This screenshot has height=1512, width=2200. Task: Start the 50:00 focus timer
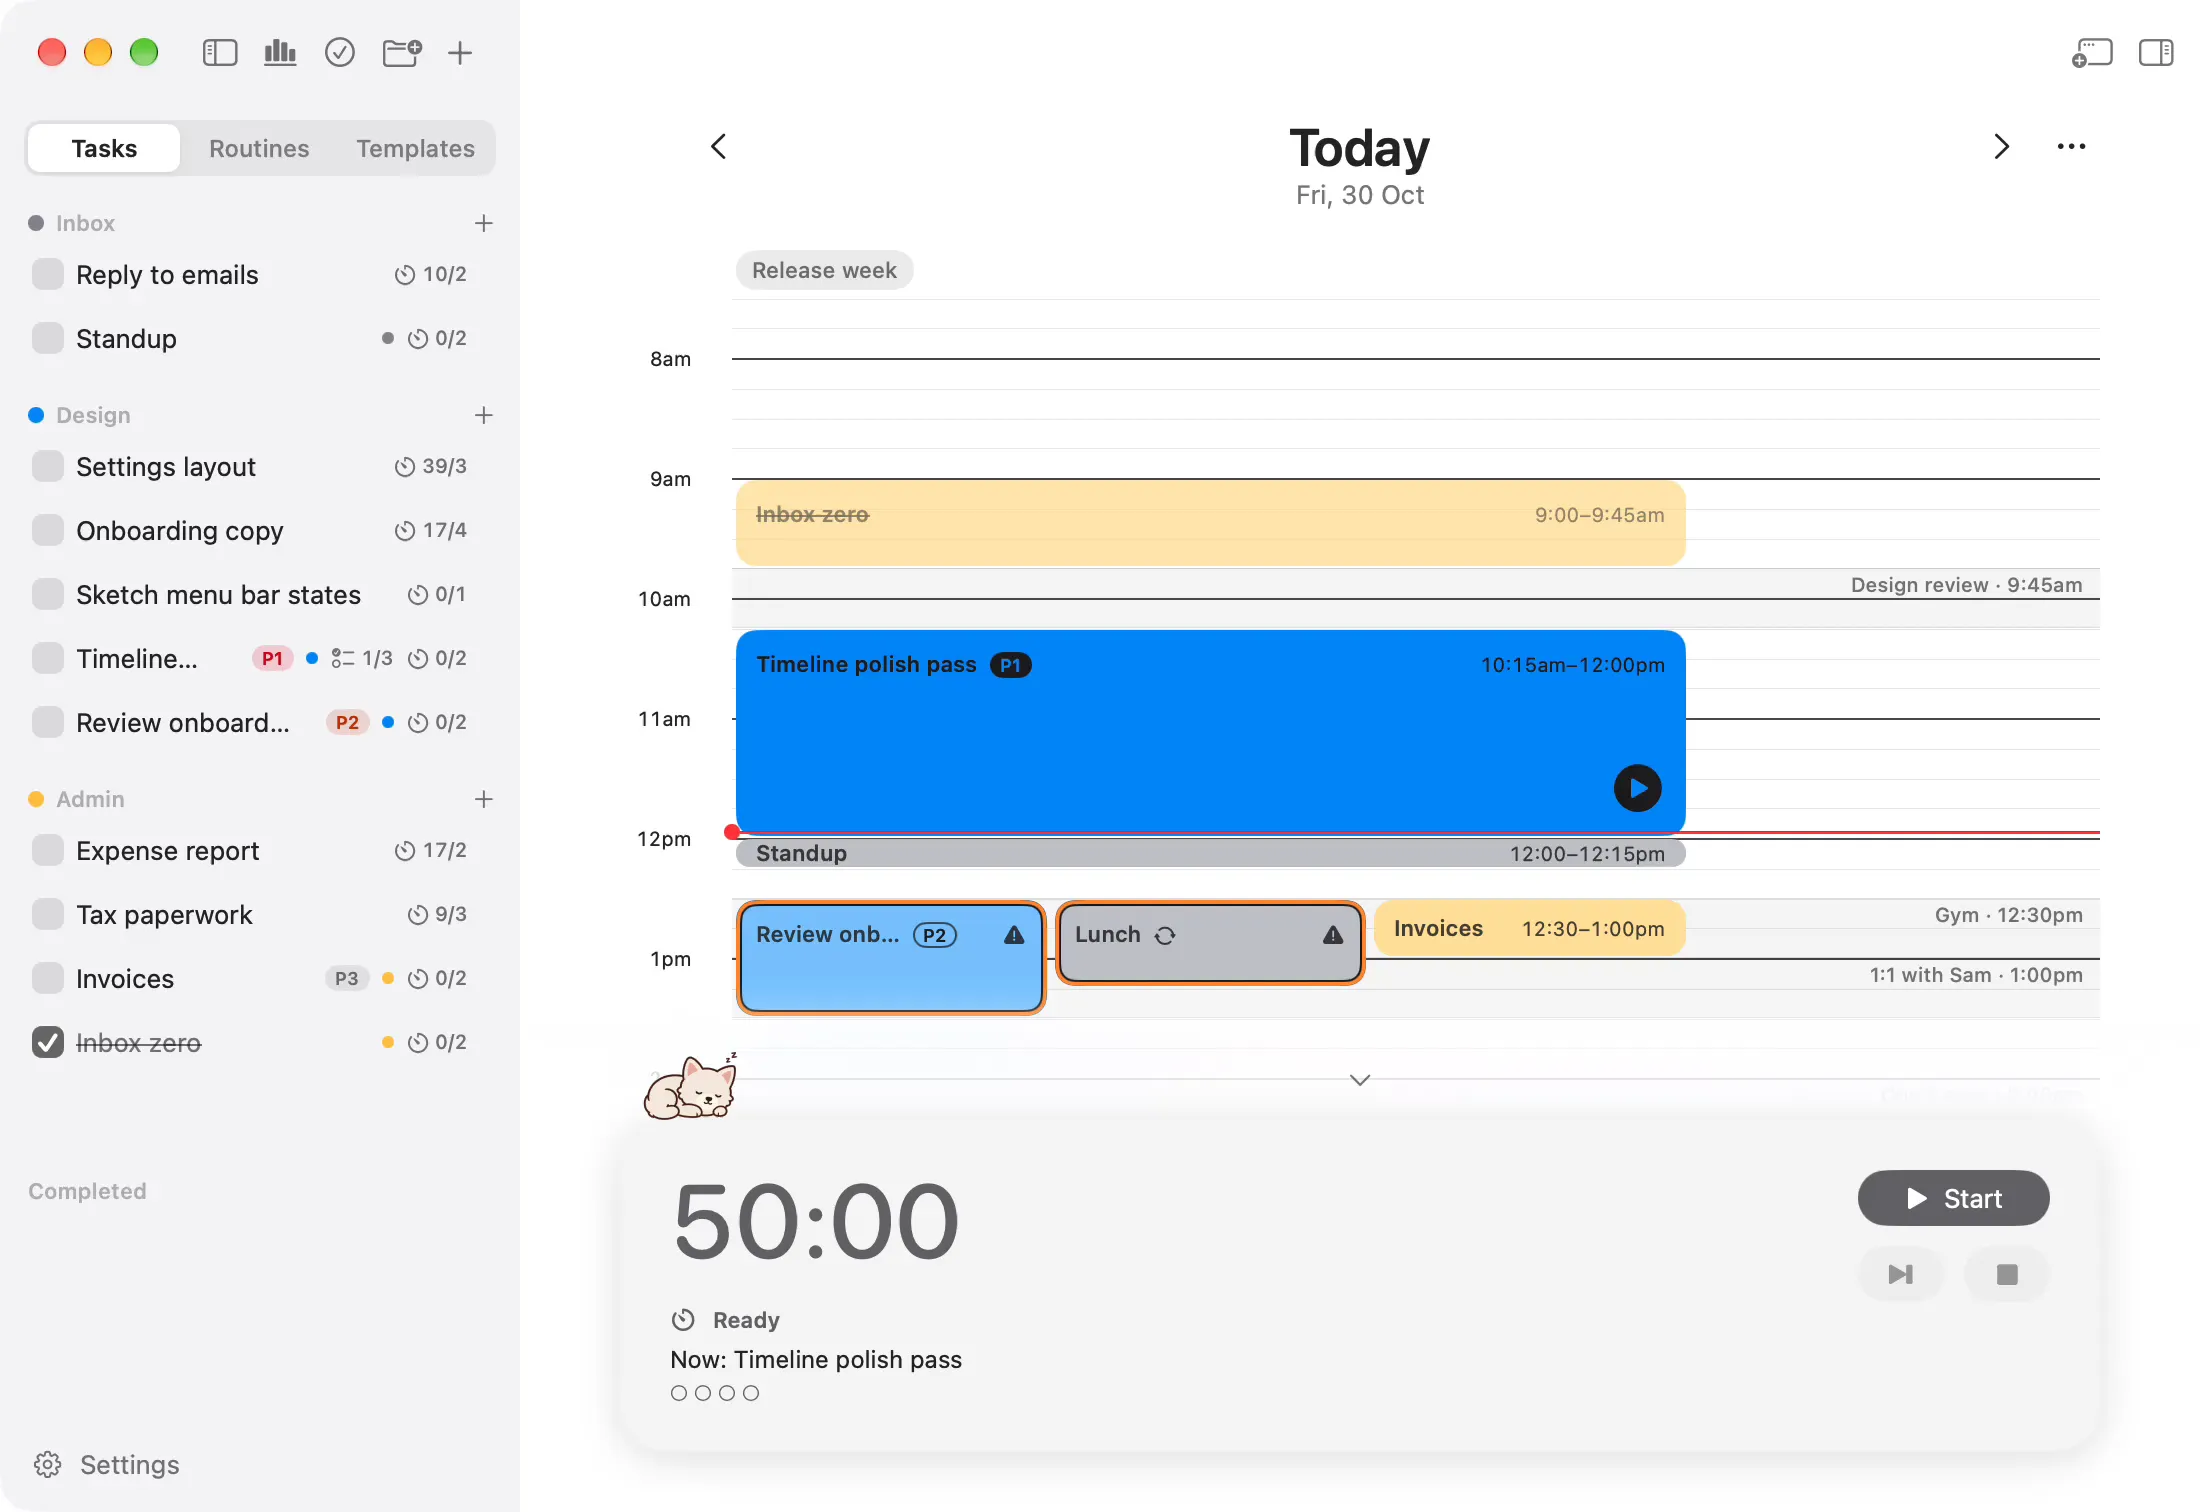(x=1953, y=1198)
